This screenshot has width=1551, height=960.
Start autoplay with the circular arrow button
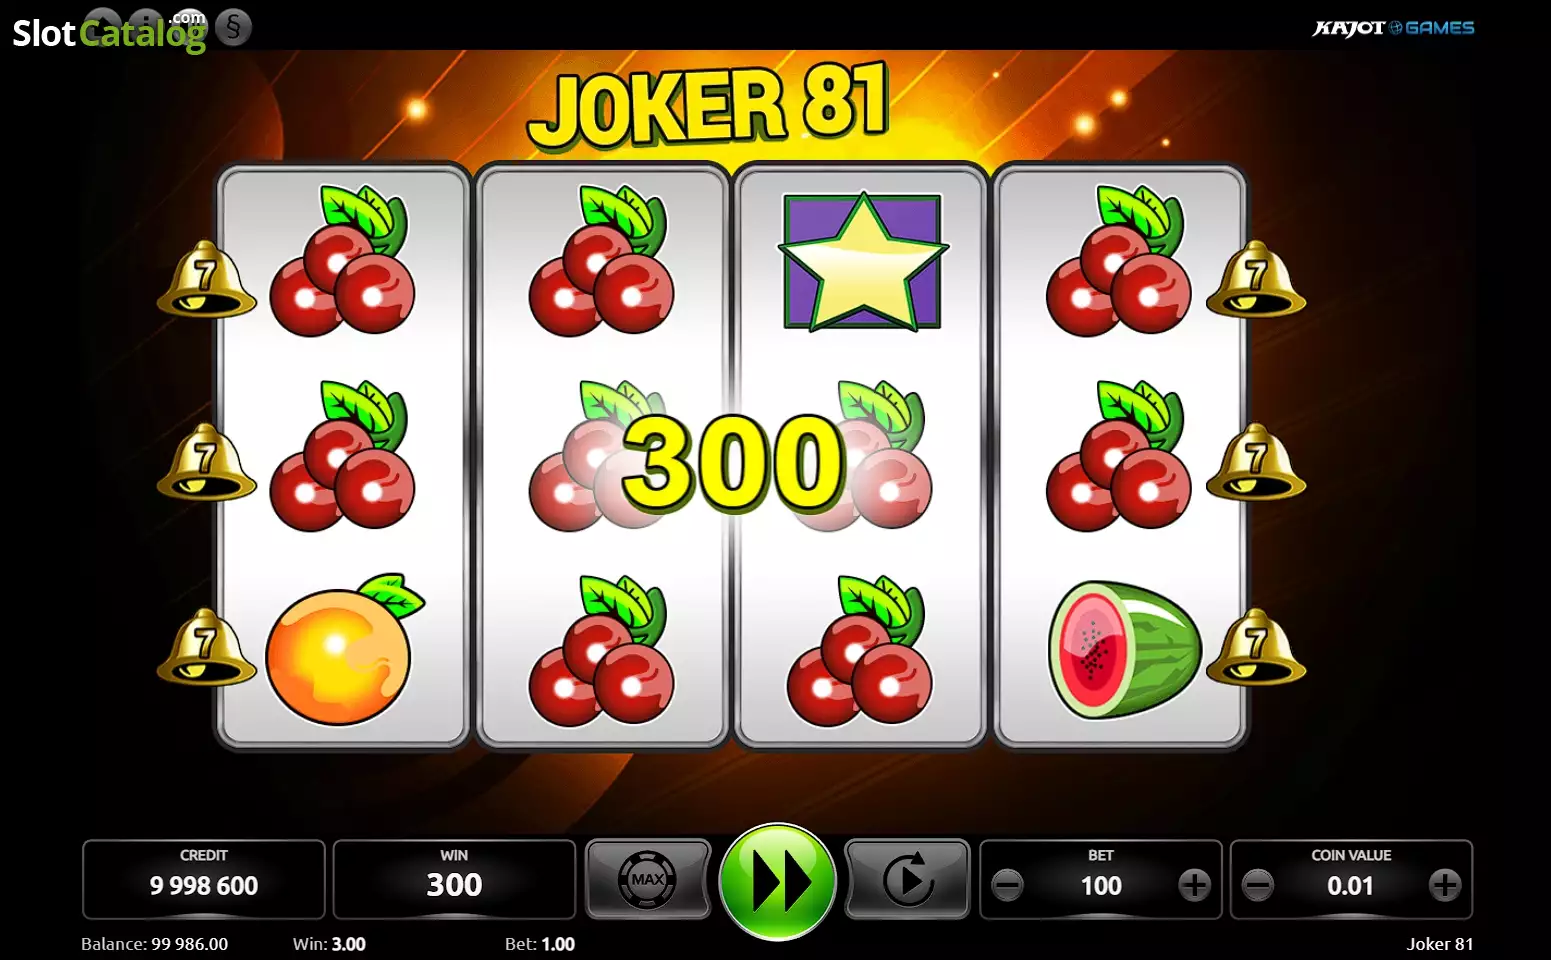[907, 879]
